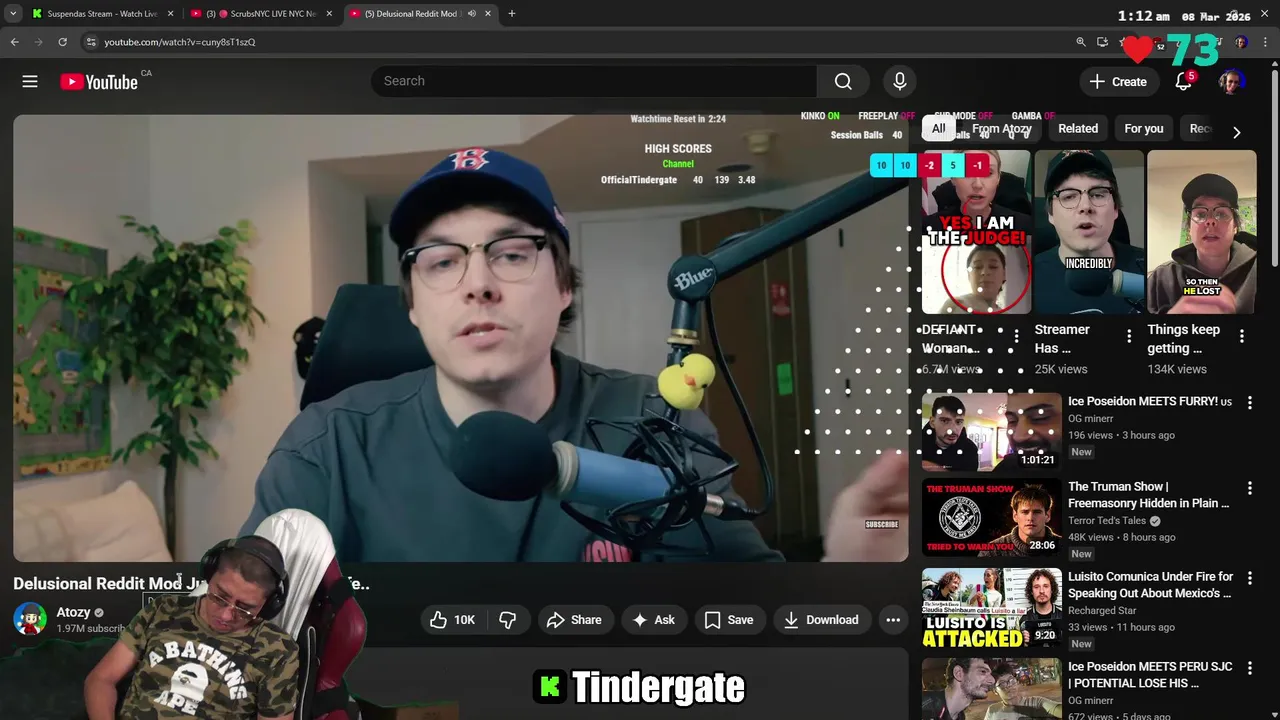Image resolution: width=1280 pixels, height=720 pixels.
Task: Click the Ask button
Action: click(x=653, y=620)
